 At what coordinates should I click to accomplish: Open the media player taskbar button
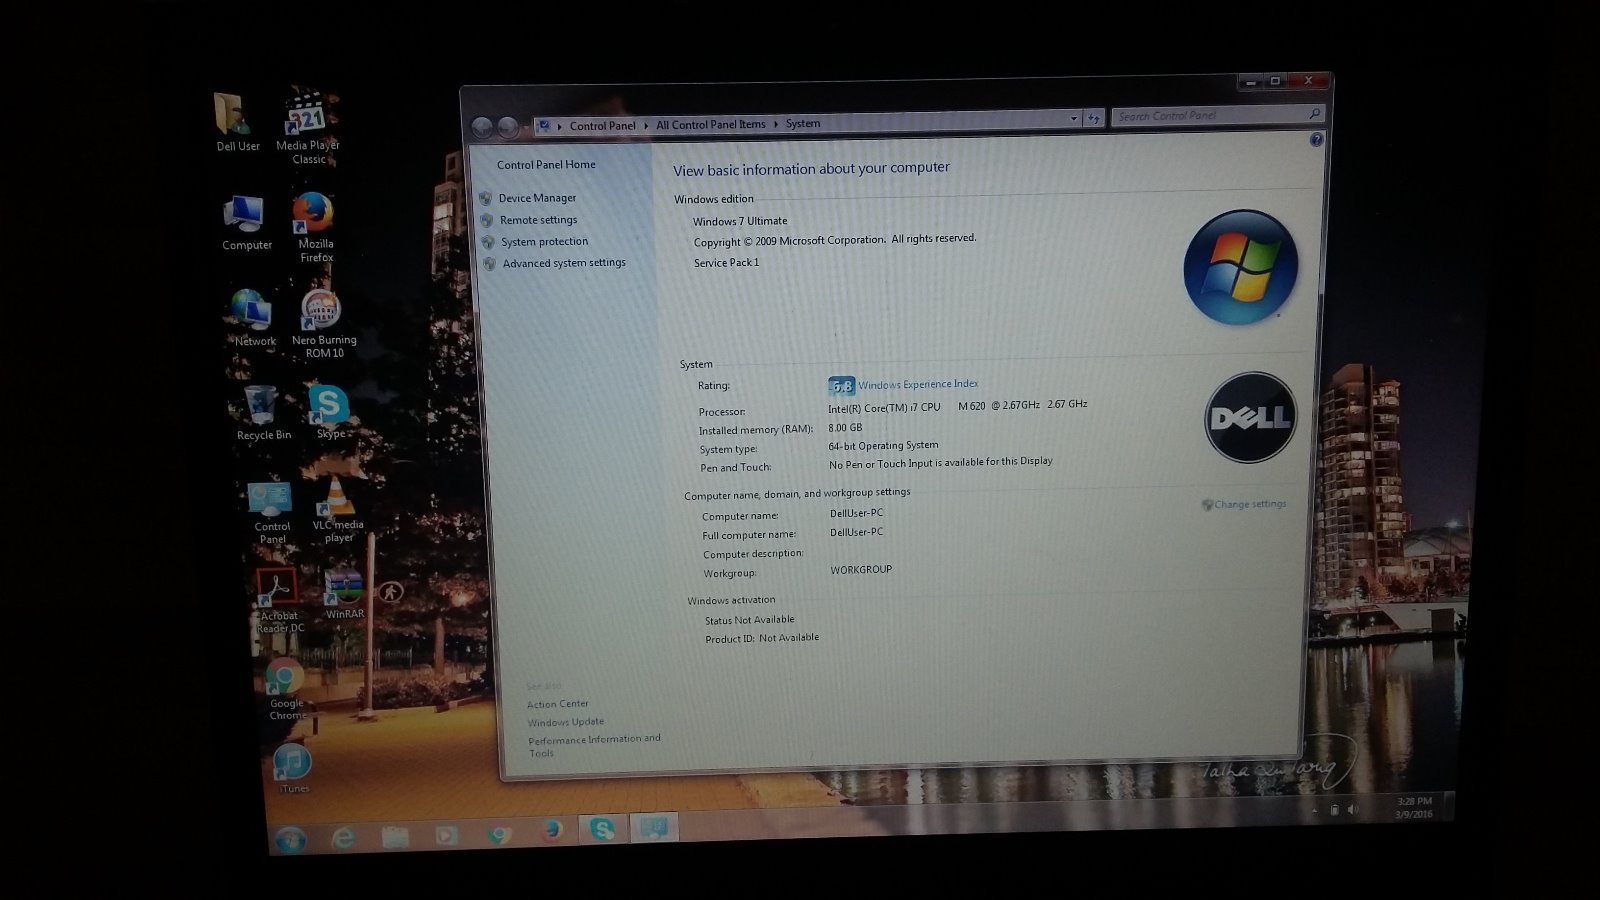pyautogui.click(x=447, y=833)
